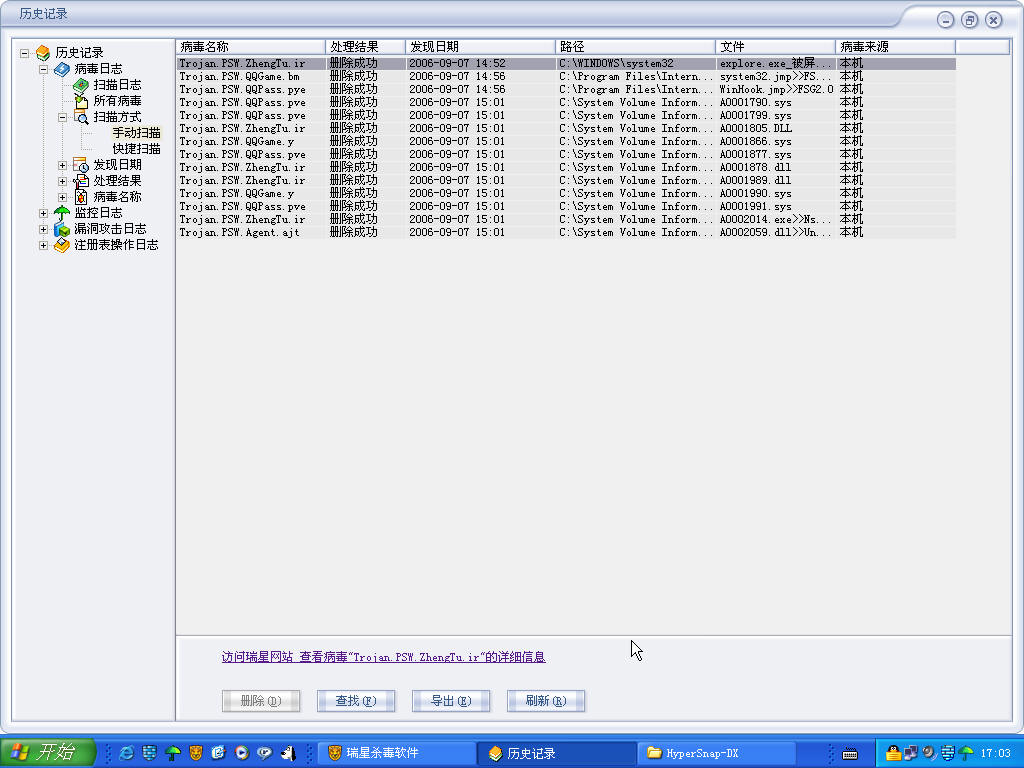Click the 病毒名称 bug icon
This screenshot has width=1024, height=768.
point(81,197)
